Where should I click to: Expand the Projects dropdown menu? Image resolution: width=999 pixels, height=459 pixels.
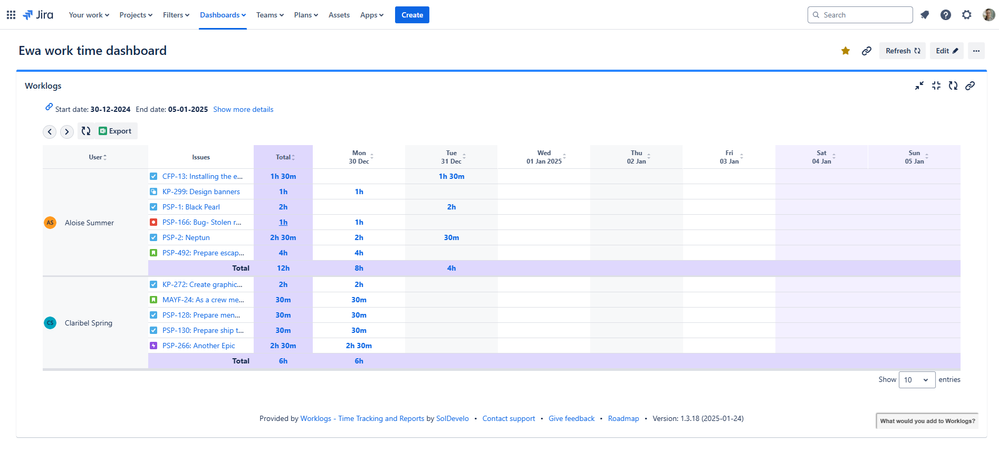point(136,15)
